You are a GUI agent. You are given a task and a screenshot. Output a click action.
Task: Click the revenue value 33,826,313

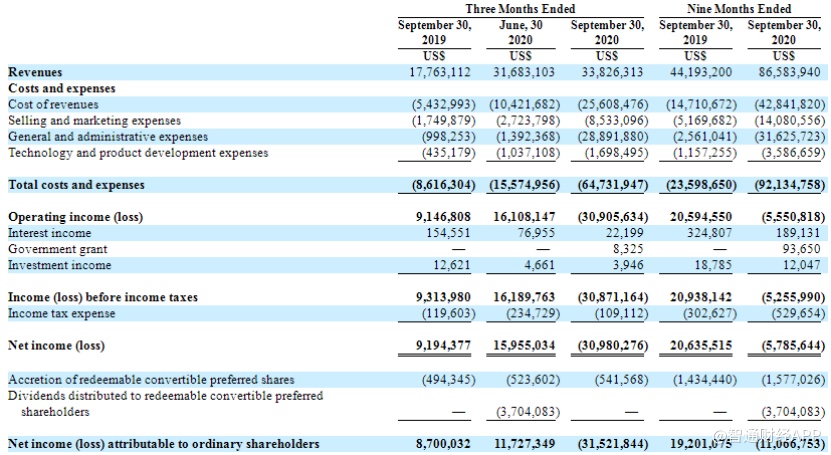[609, 72]
